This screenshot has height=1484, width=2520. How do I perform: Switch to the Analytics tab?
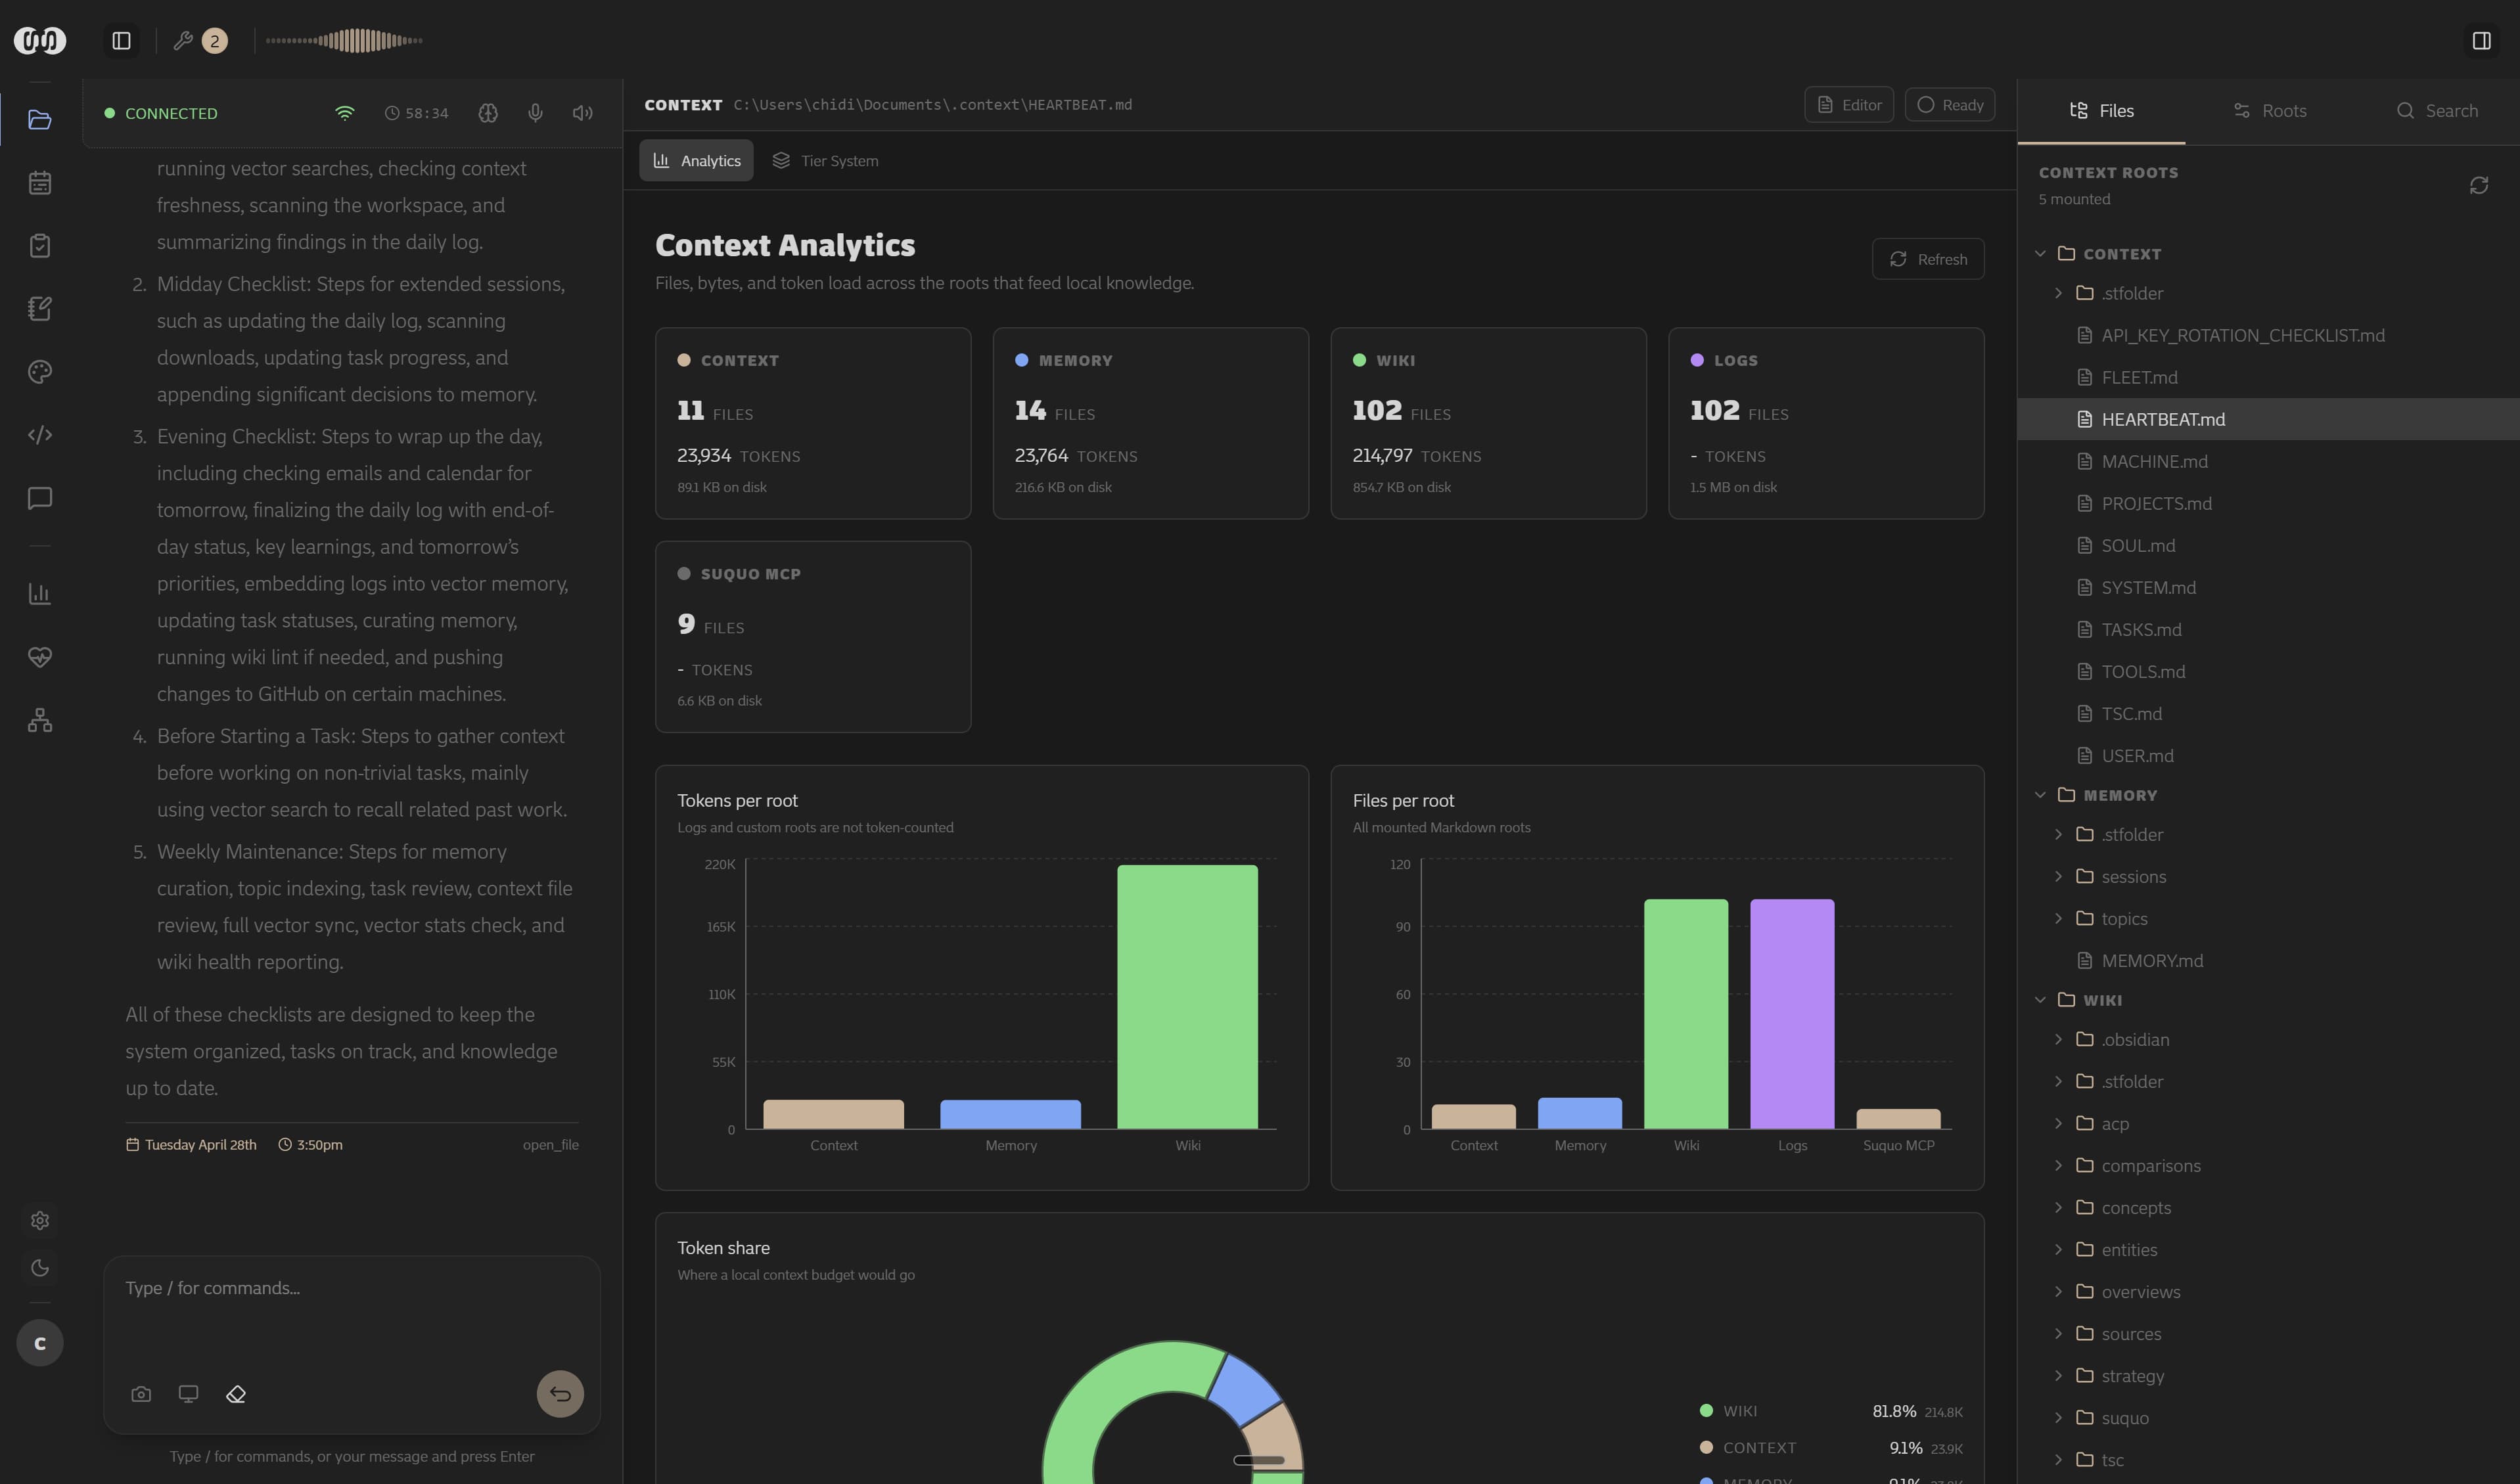(x=697, y=161)
